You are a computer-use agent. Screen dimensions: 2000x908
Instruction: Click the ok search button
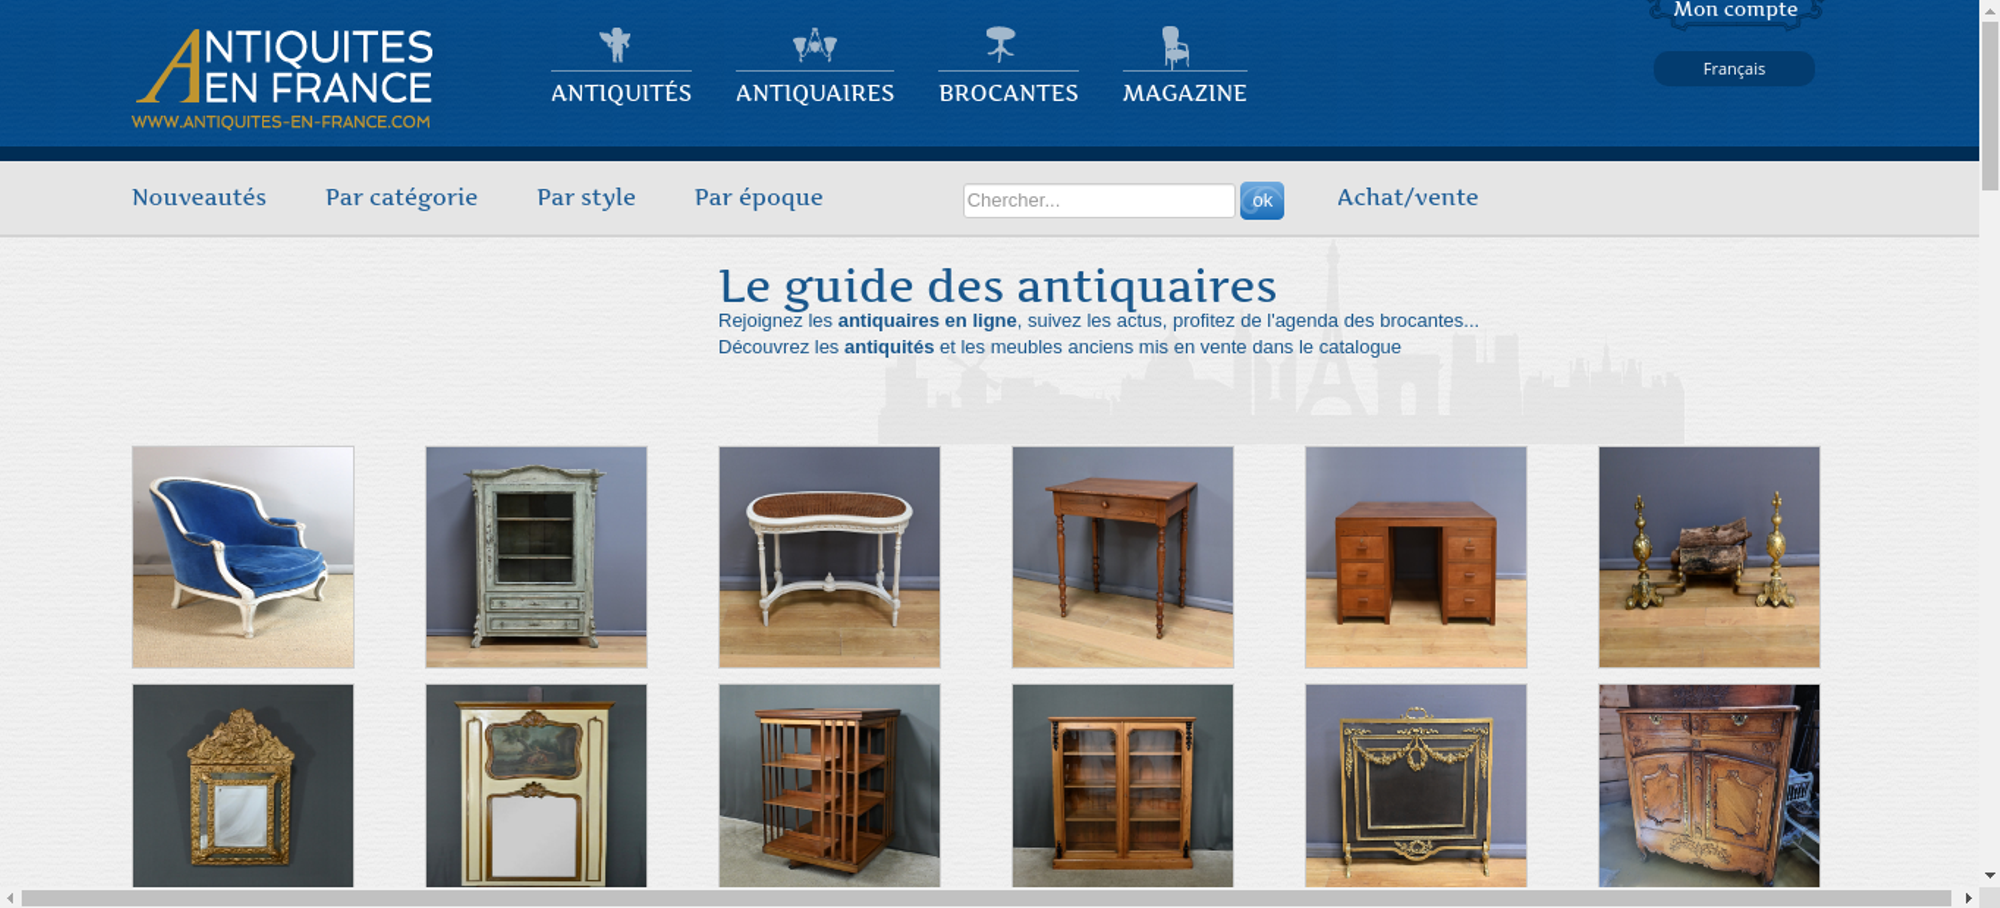coord(1262,200)
